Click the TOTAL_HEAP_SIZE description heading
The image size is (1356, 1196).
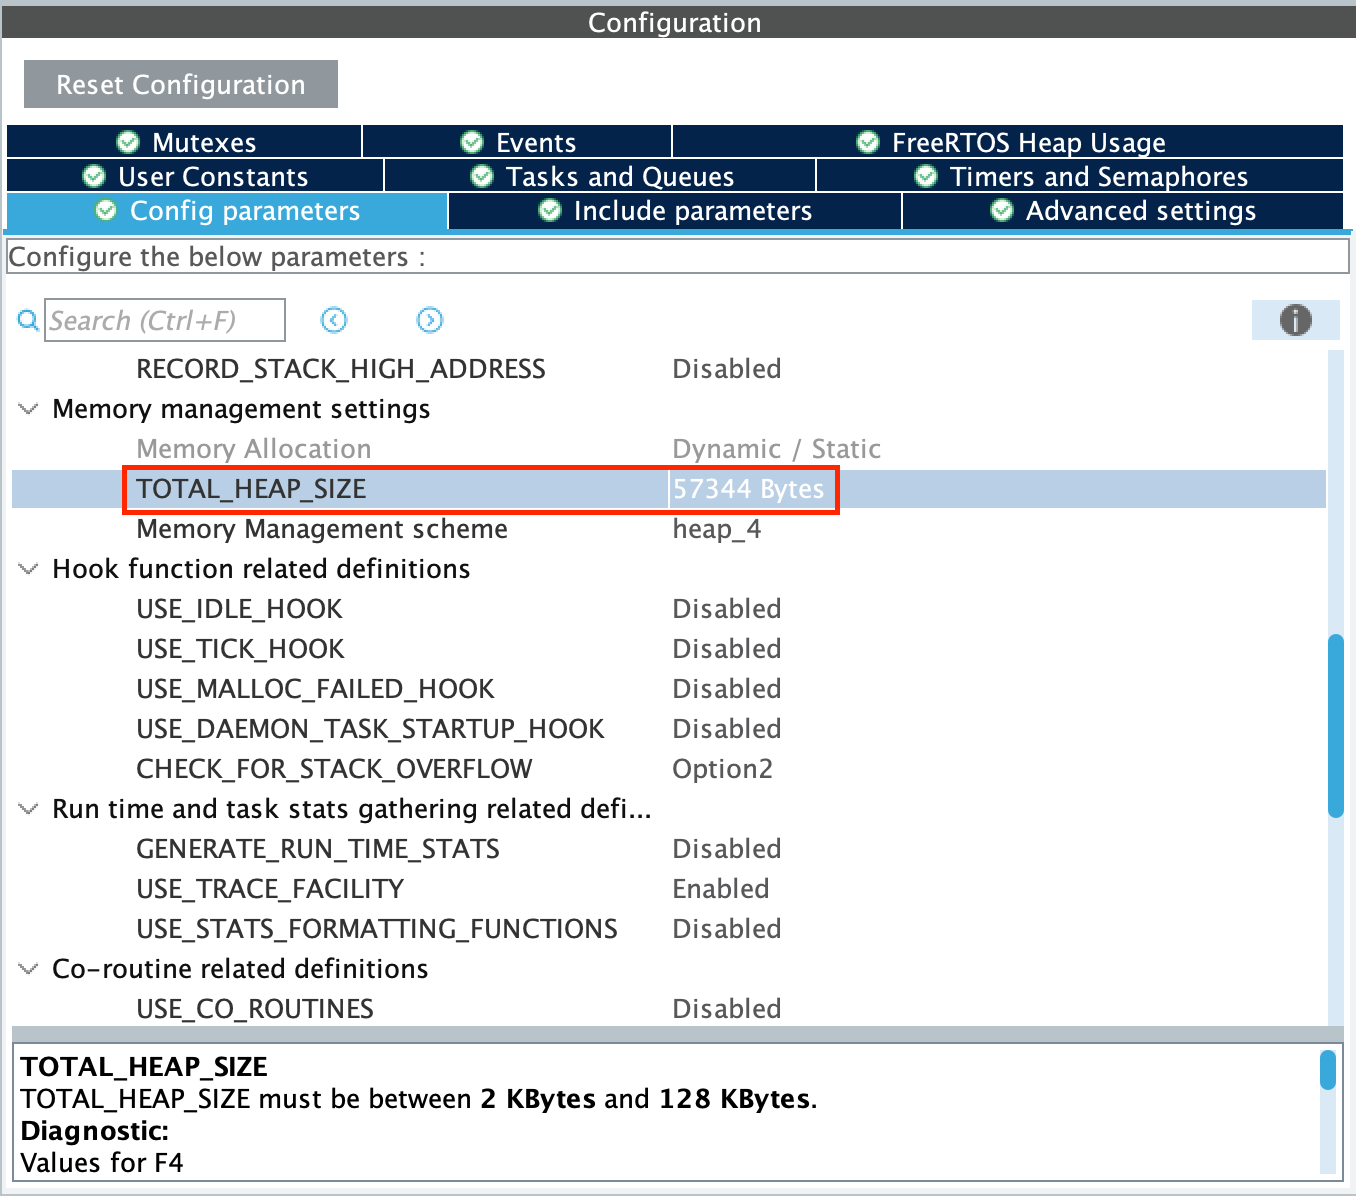145,1067
